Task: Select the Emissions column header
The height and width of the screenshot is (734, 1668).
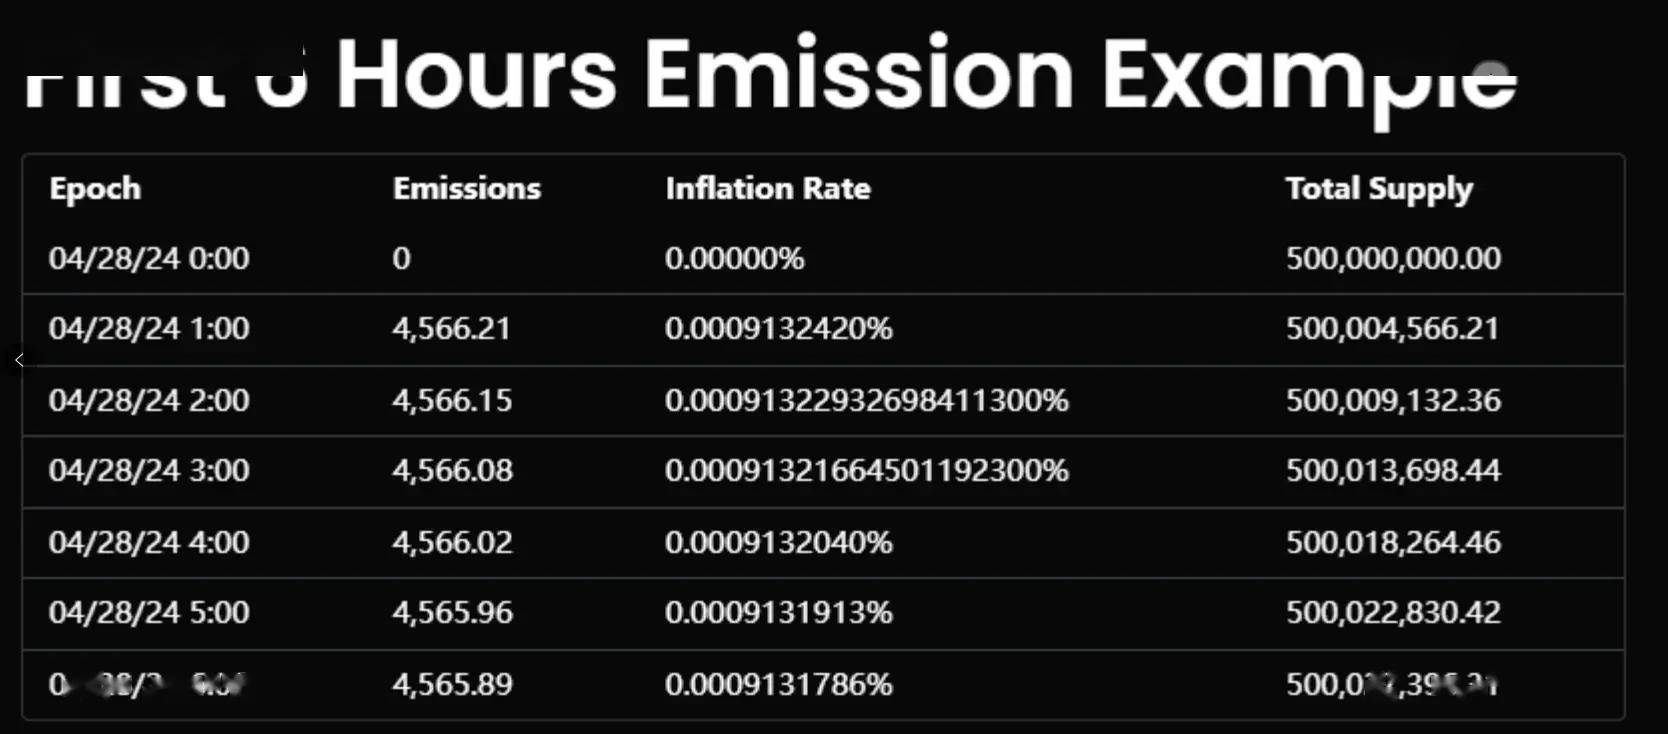Action: point(466,188)
